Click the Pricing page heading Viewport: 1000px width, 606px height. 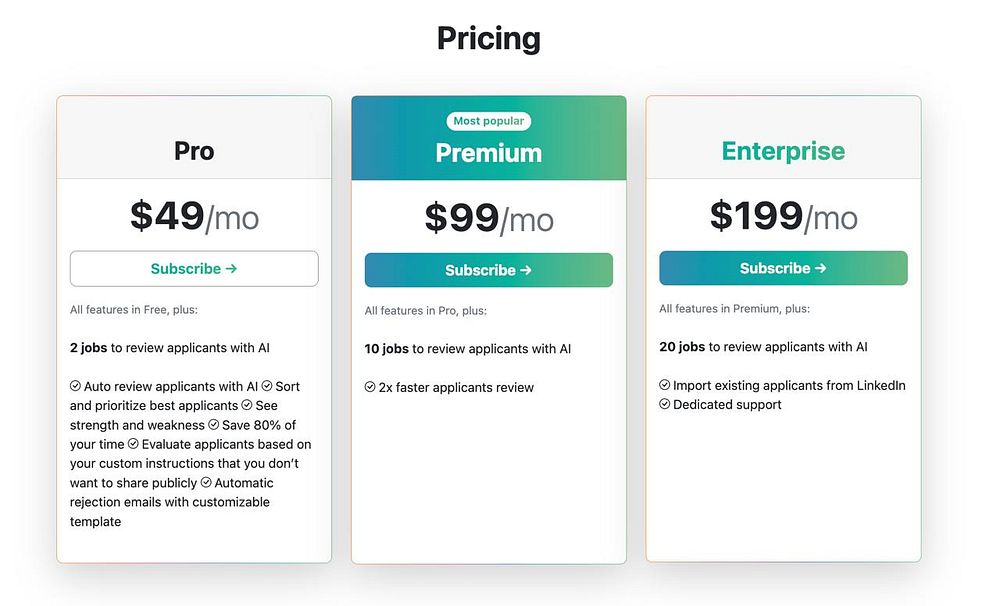coord(488,39)
